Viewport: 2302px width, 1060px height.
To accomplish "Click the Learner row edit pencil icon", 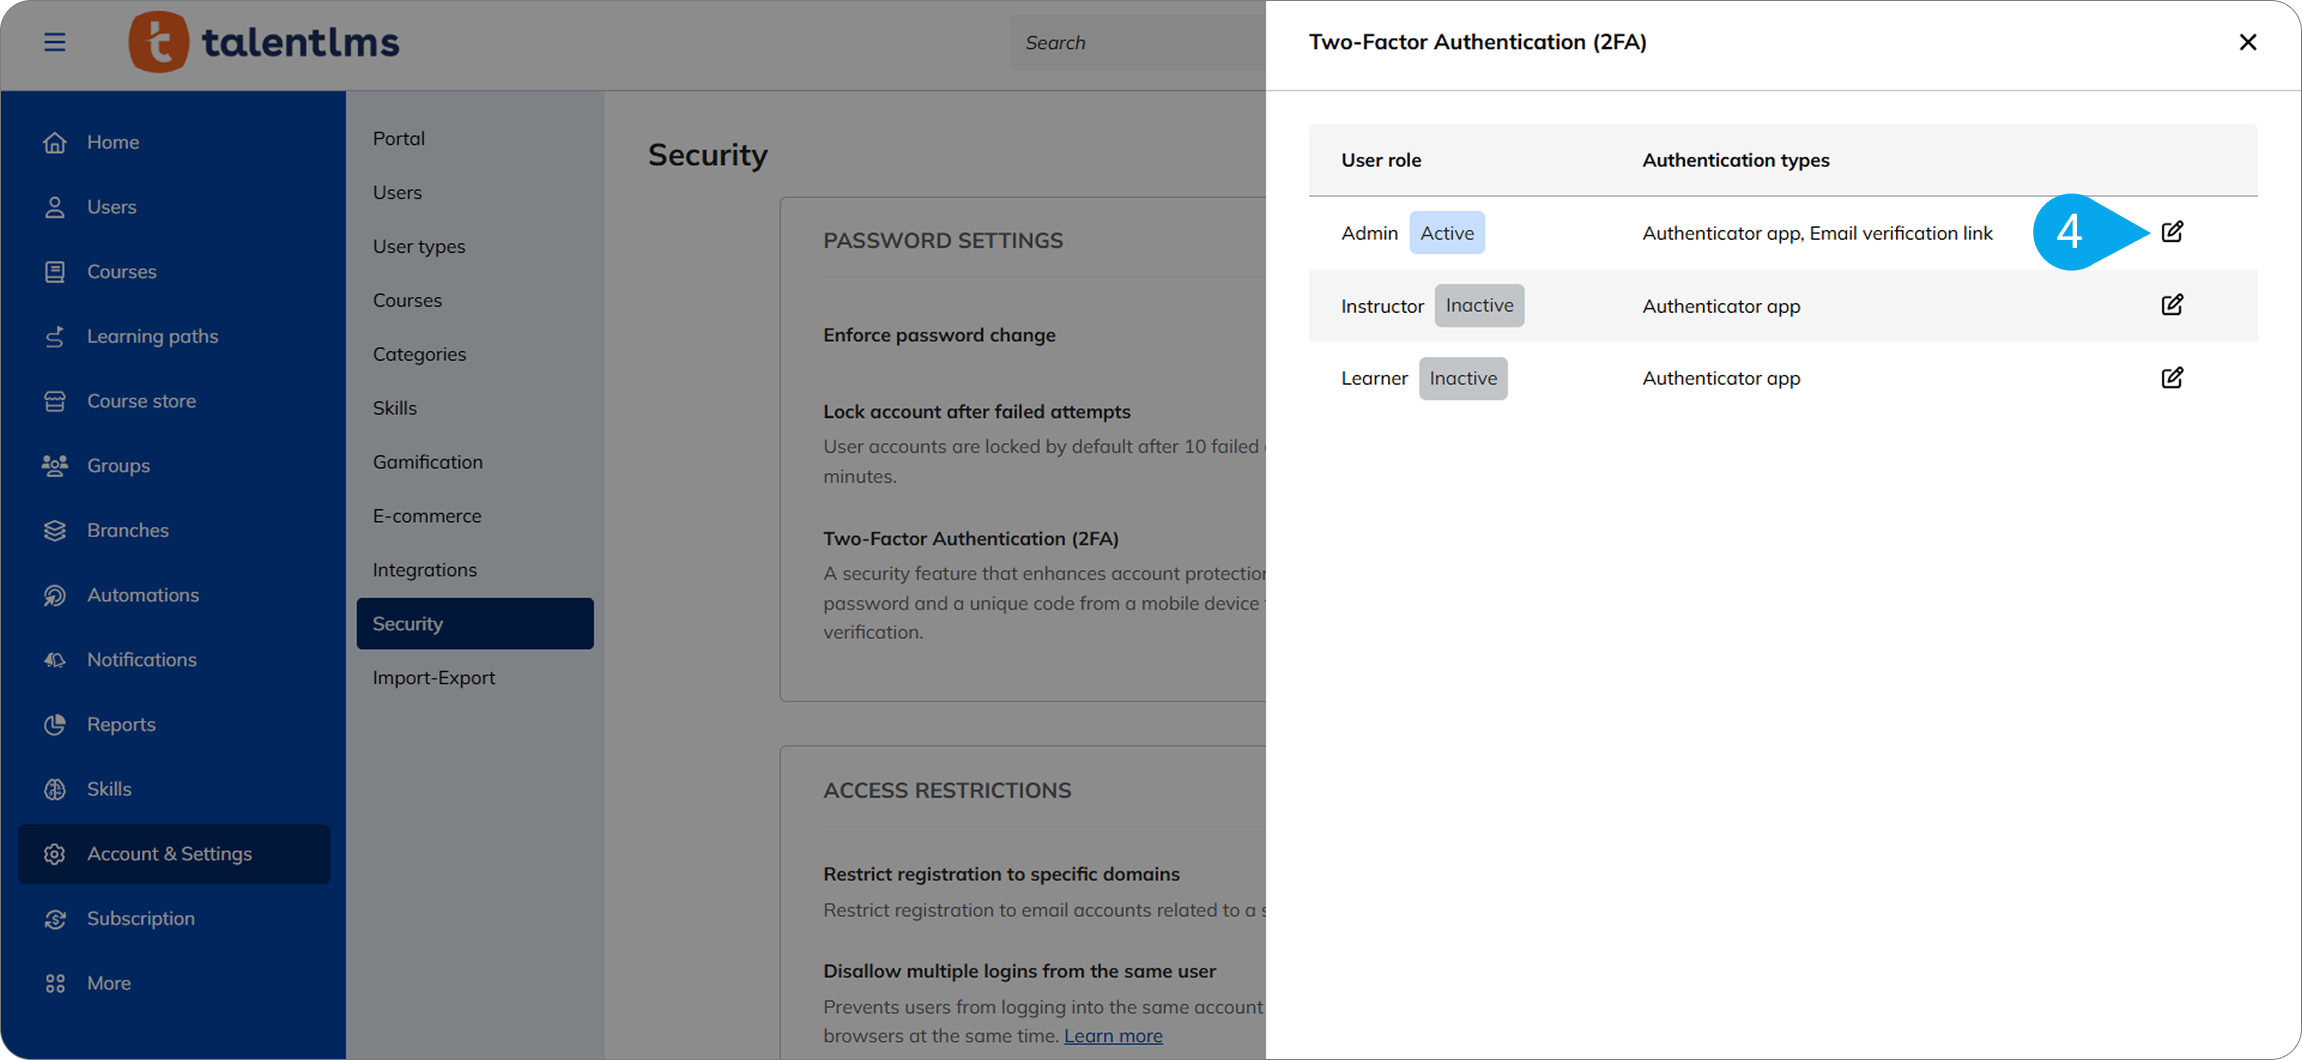I will 2171,378.
